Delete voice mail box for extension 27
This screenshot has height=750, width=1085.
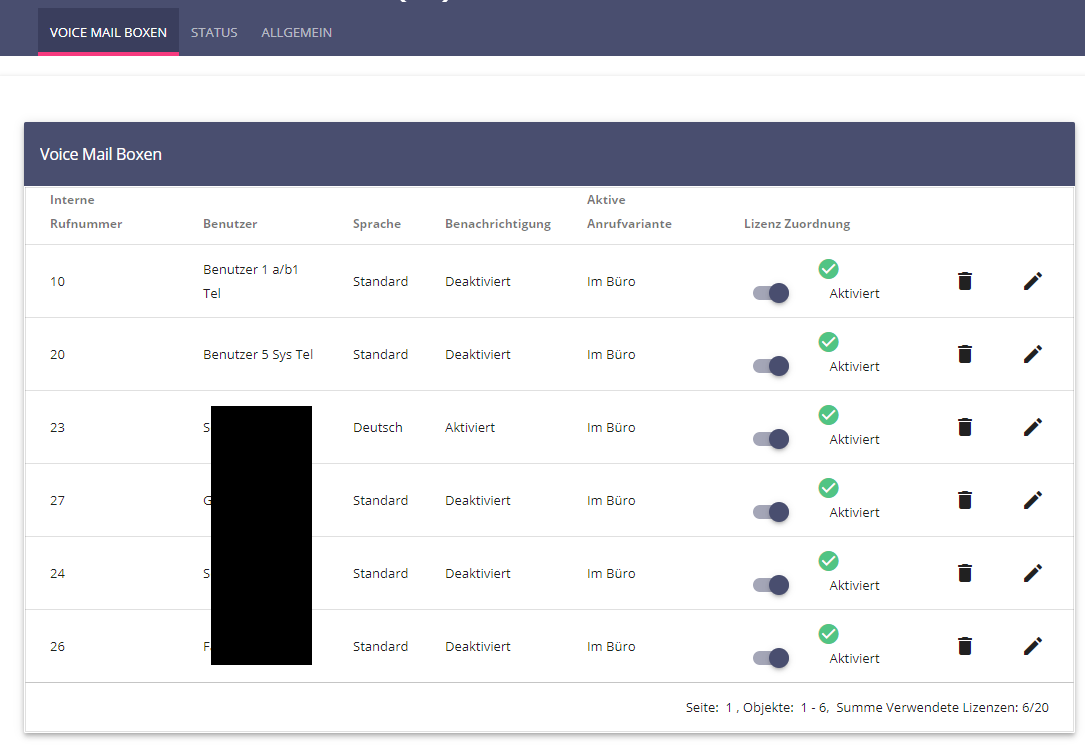coord(965,500)
